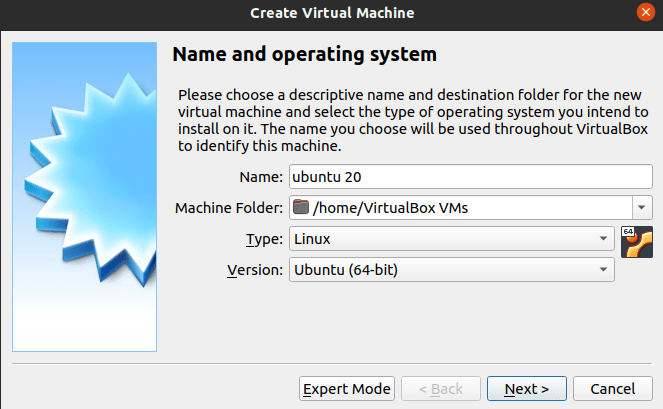Cancel the virtual machine creation
This screenshot has height=409, width=663.
pyautogui.click(x=613, y=389)
